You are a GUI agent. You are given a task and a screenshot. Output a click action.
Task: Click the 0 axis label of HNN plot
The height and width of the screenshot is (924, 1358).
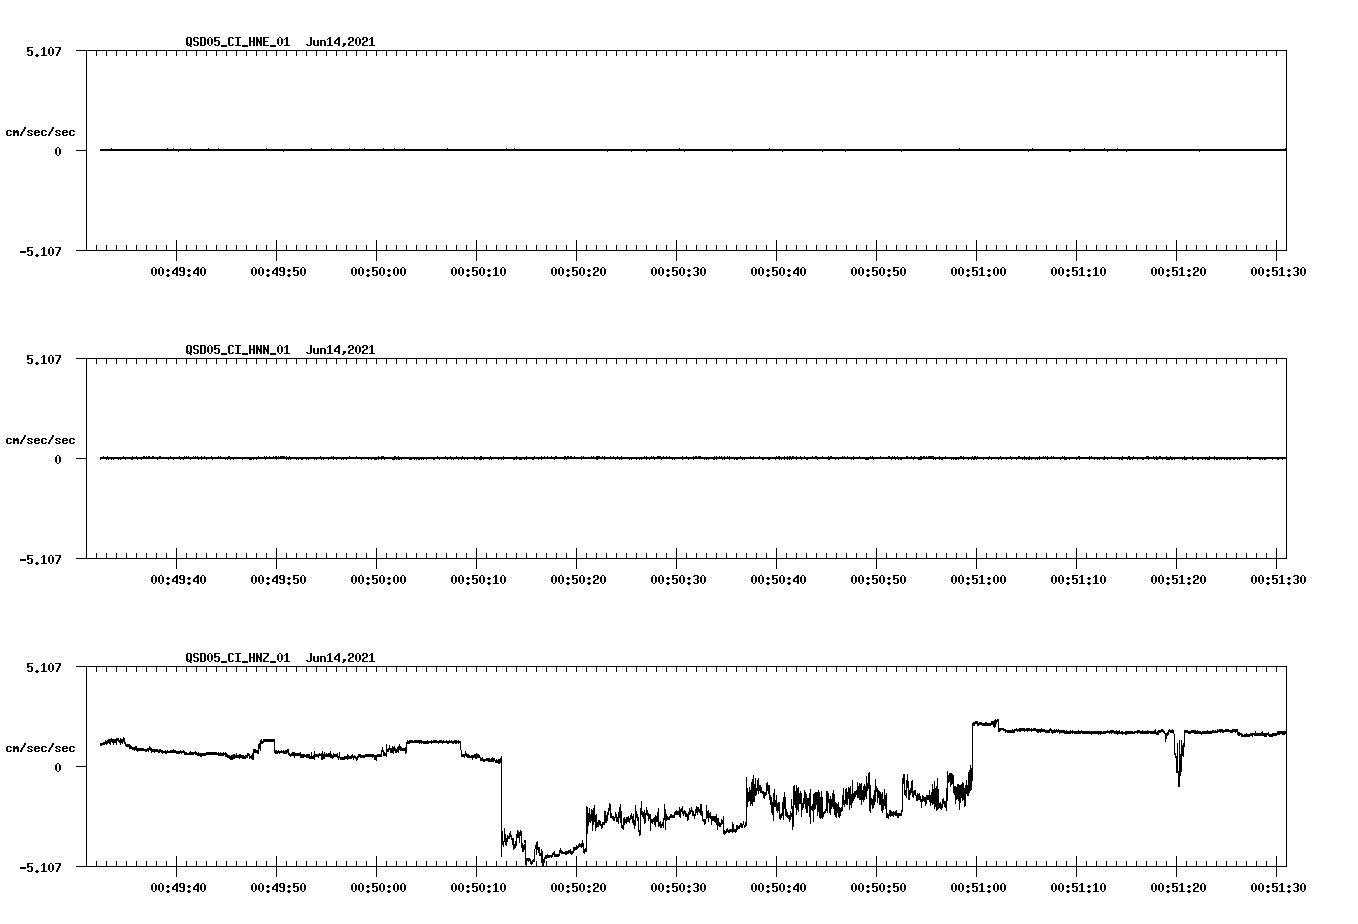pos(58,459)
